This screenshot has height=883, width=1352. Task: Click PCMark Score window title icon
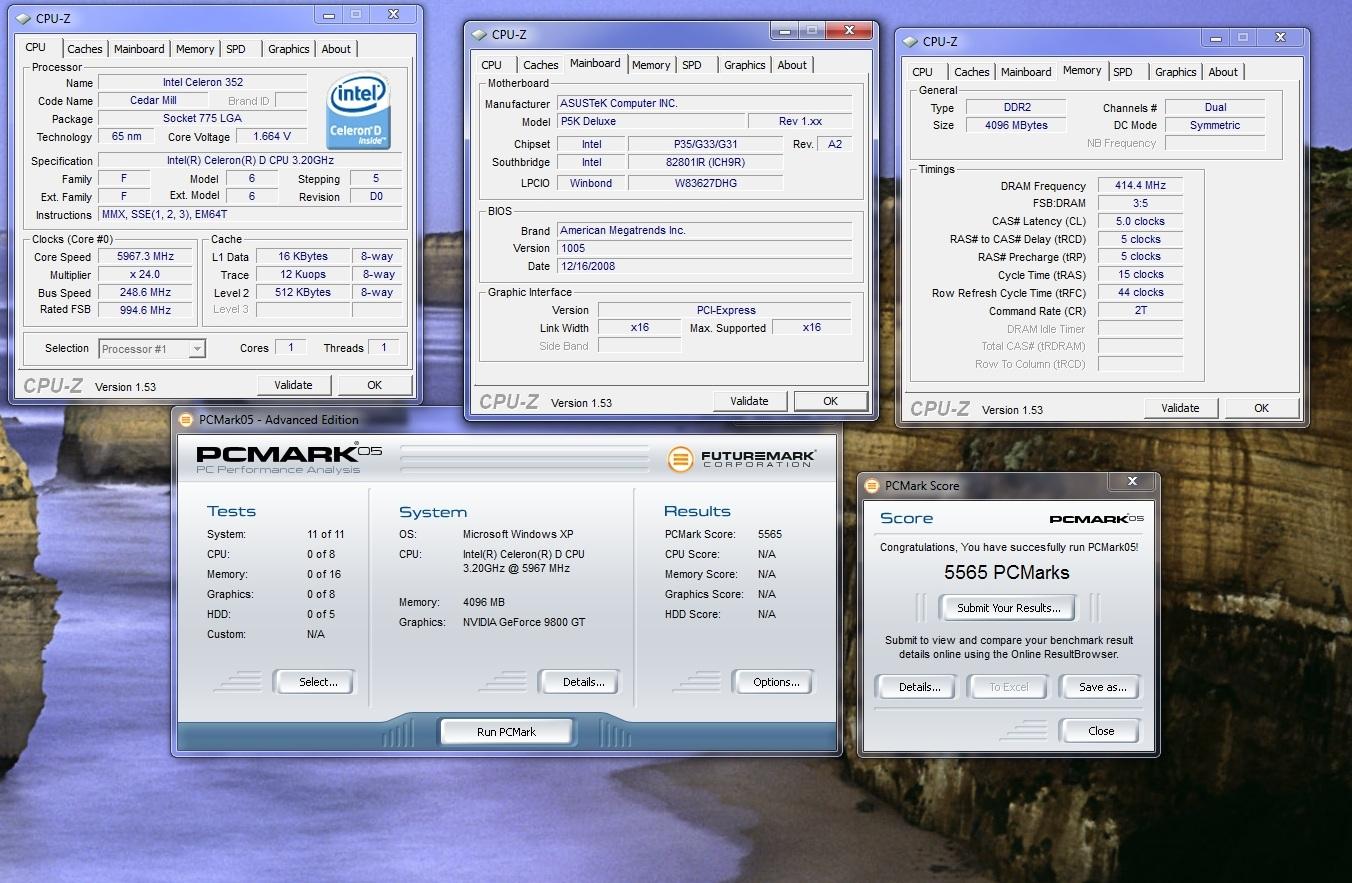872,486
